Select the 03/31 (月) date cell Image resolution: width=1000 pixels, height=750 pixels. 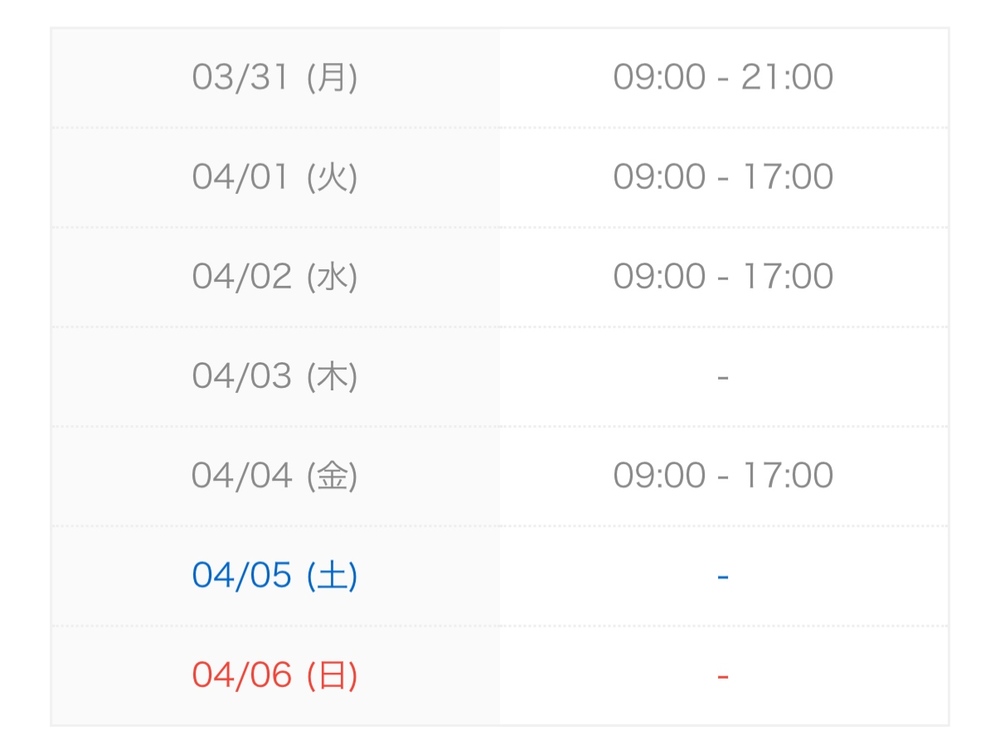pyautogui.click(x=275, y=77)
